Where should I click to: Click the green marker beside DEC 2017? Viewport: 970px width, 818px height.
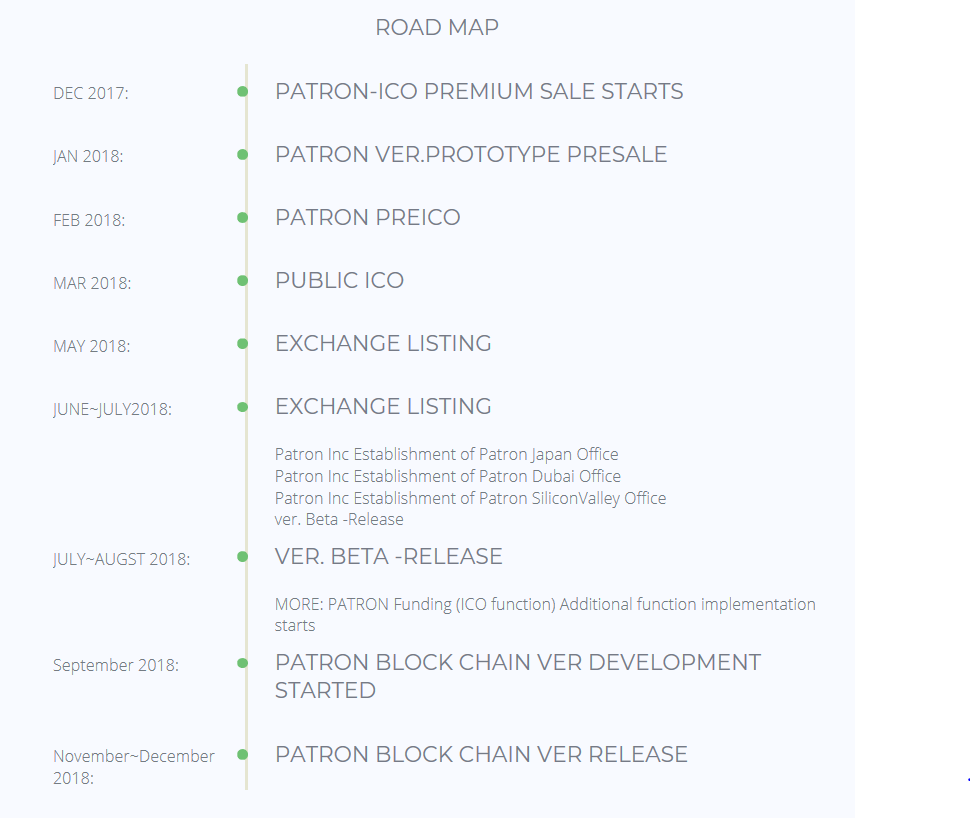(242, 92)
